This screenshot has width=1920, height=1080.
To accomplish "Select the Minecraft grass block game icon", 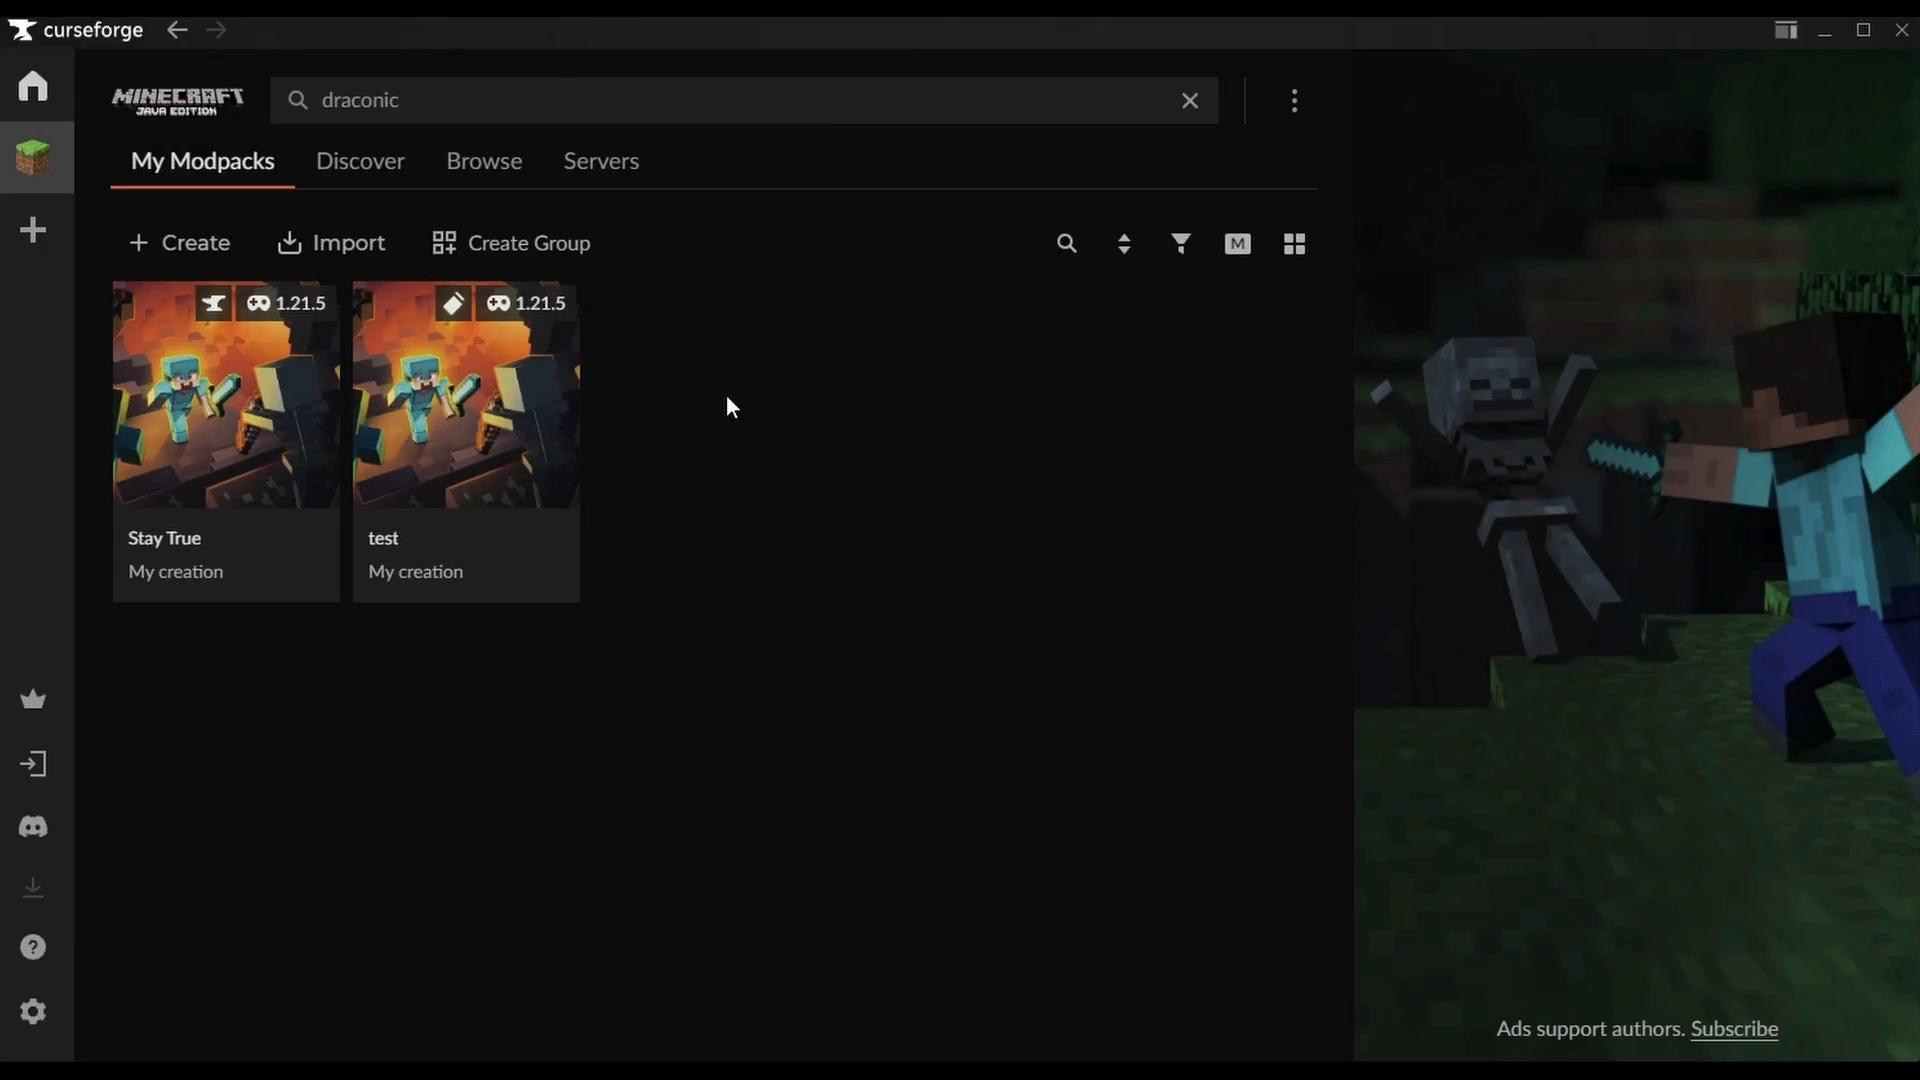I will (x=33, y=157).
